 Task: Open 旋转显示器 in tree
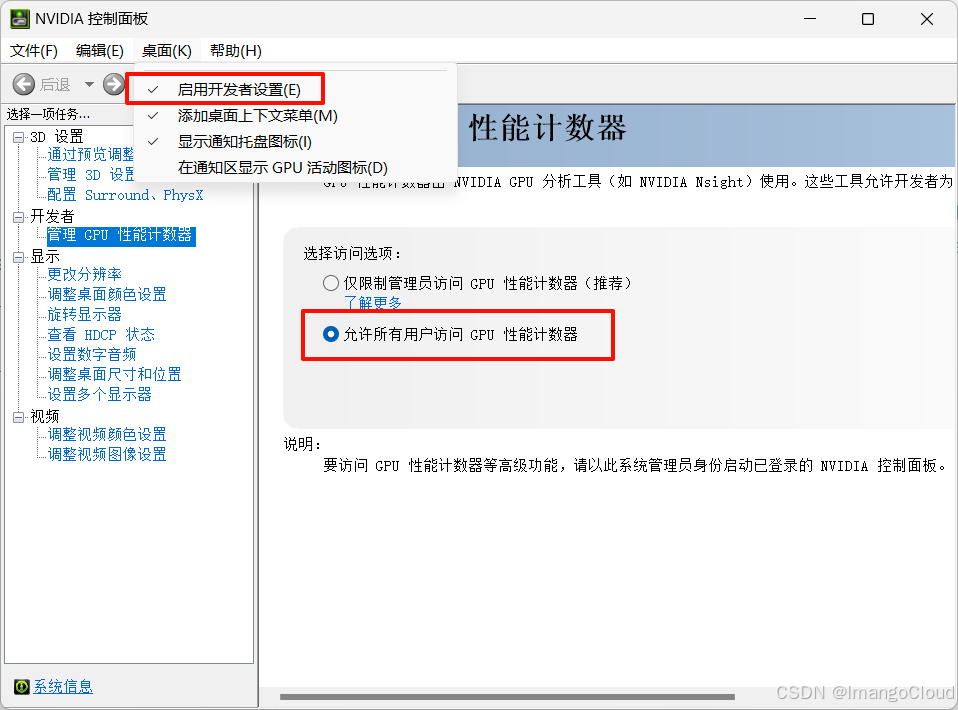[84, 315]
